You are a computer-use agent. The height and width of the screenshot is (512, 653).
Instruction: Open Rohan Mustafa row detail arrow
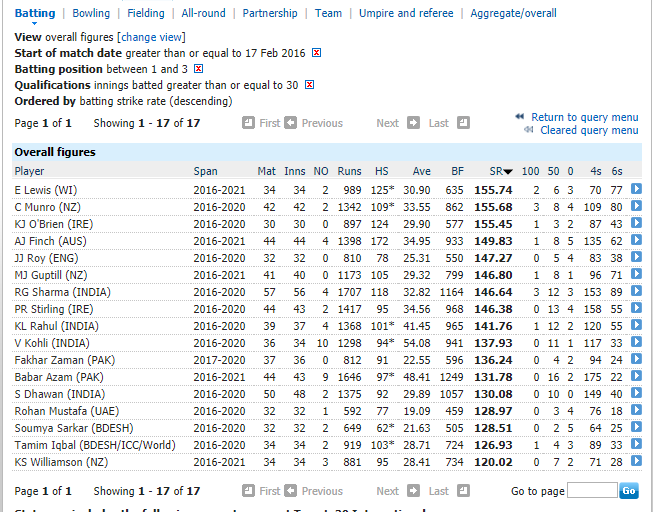[636, 410]
